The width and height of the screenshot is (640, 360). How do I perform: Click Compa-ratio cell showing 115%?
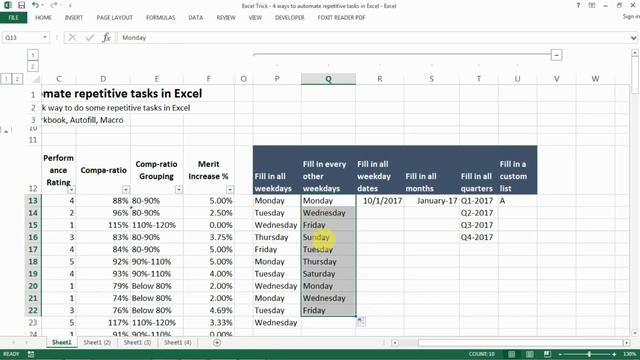(103, 225)
